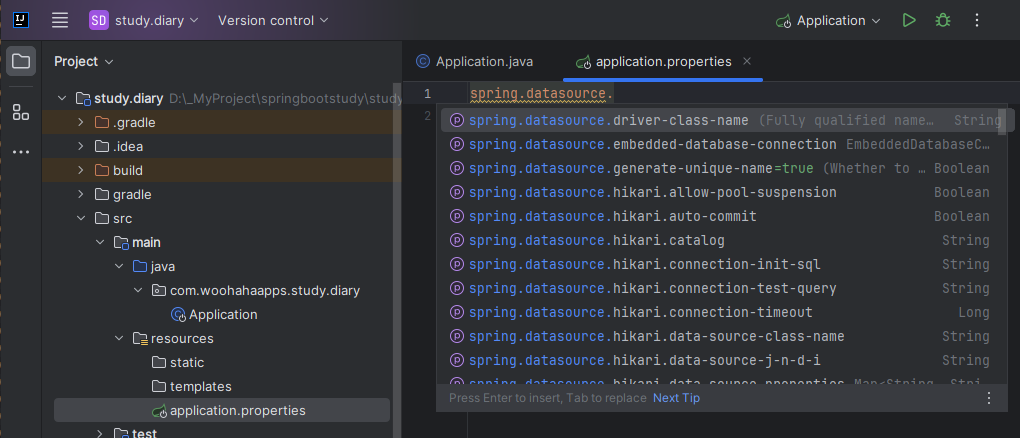The width and height of the screenshot is (1020, 438).
Task: Select the Application class in tree
Action: (222, 314)
